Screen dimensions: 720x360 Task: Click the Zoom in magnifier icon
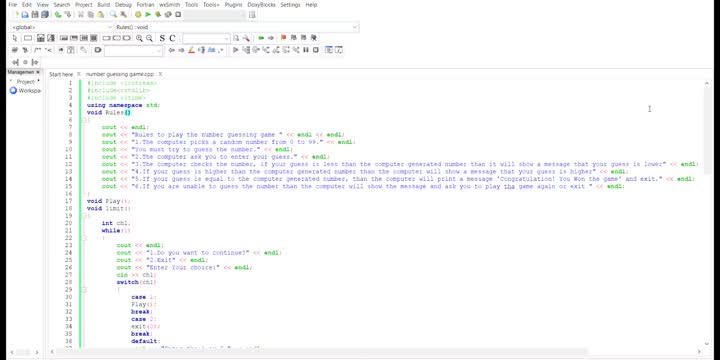pyautogui.click(x=139, y=38)
